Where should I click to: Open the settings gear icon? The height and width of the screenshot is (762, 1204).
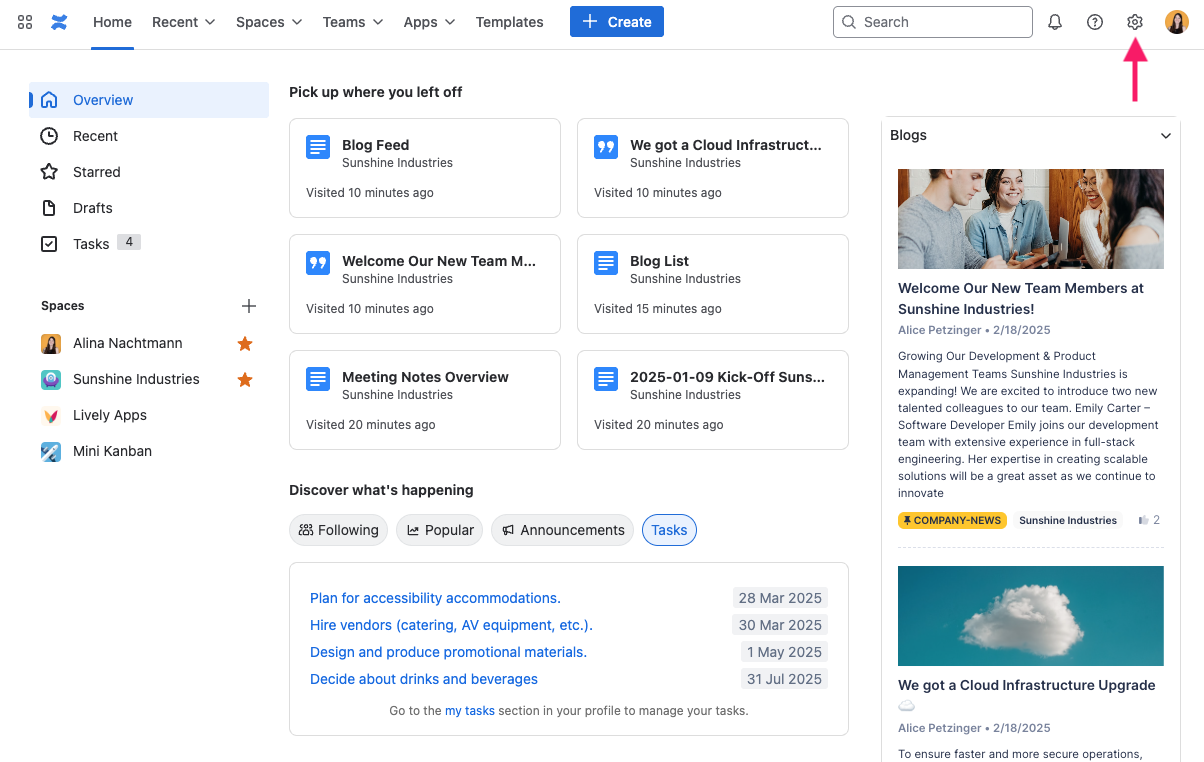1134,21
